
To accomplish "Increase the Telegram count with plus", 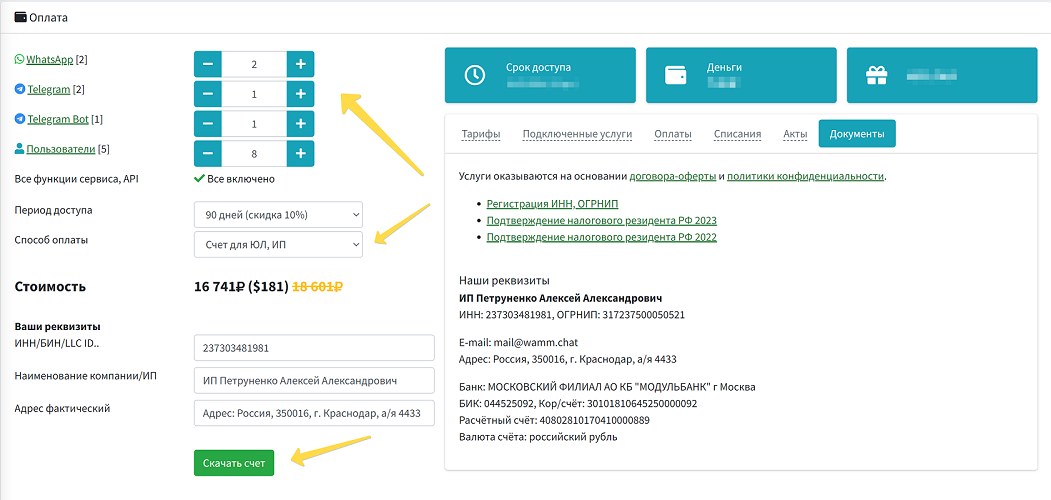I will tap(300, 94).
